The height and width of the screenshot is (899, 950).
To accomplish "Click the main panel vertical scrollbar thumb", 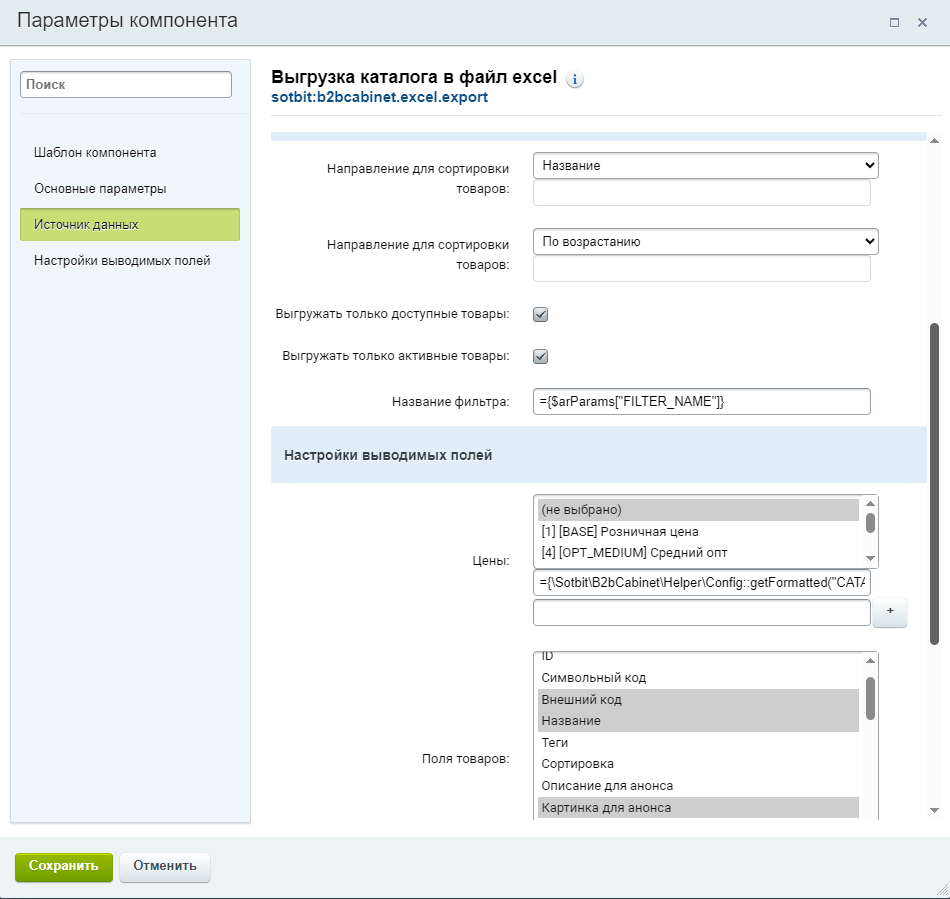I will pos(934,484).
